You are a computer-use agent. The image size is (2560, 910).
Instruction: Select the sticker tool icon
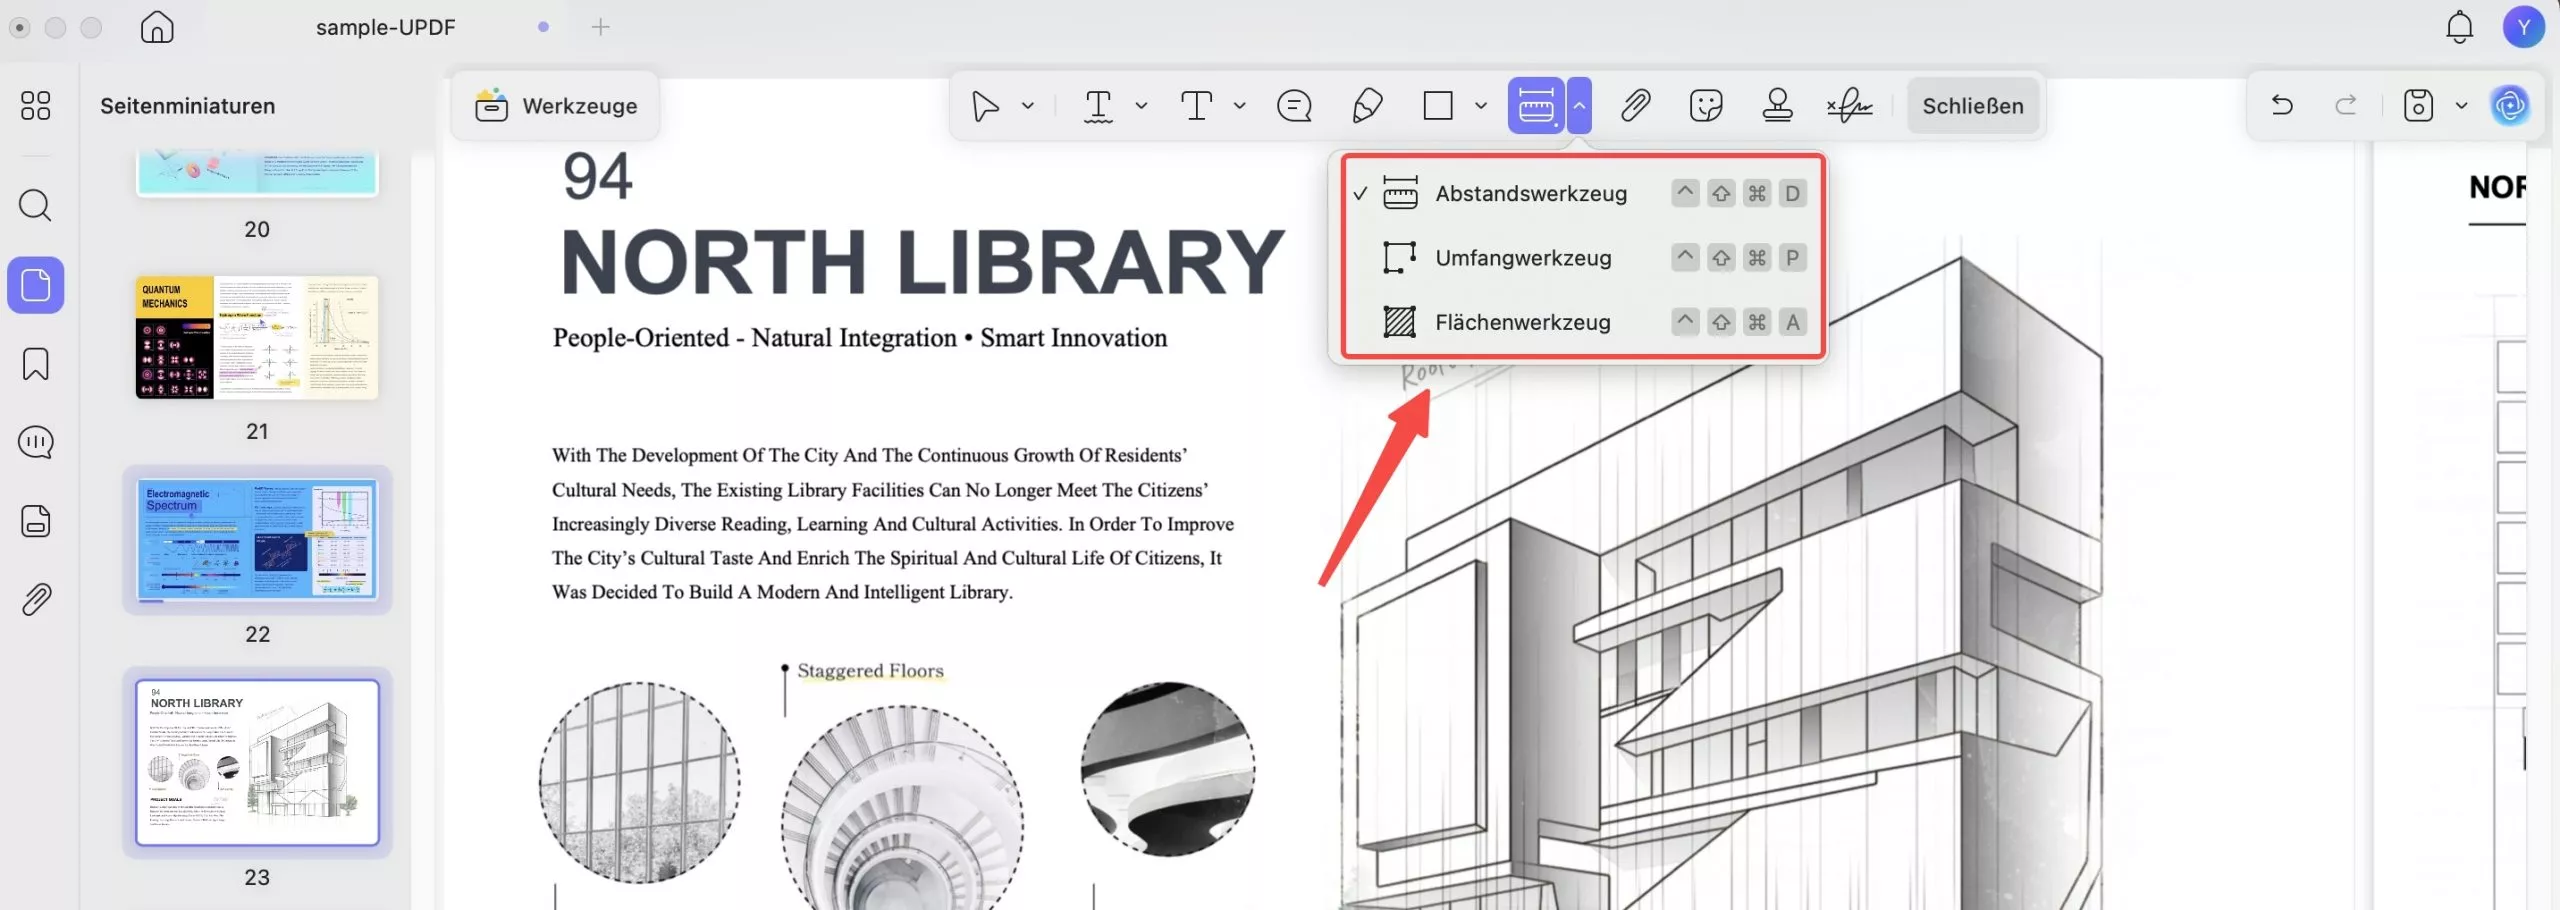pos(1706,105)
